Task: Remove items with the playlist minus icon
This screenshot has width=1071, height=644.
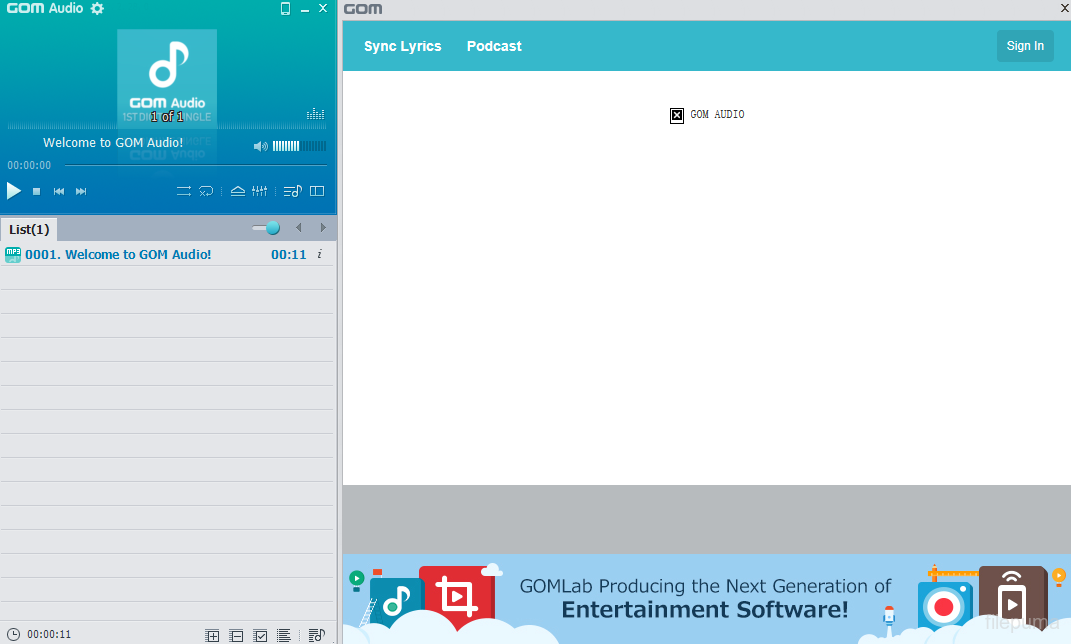Action: (236, 636)
